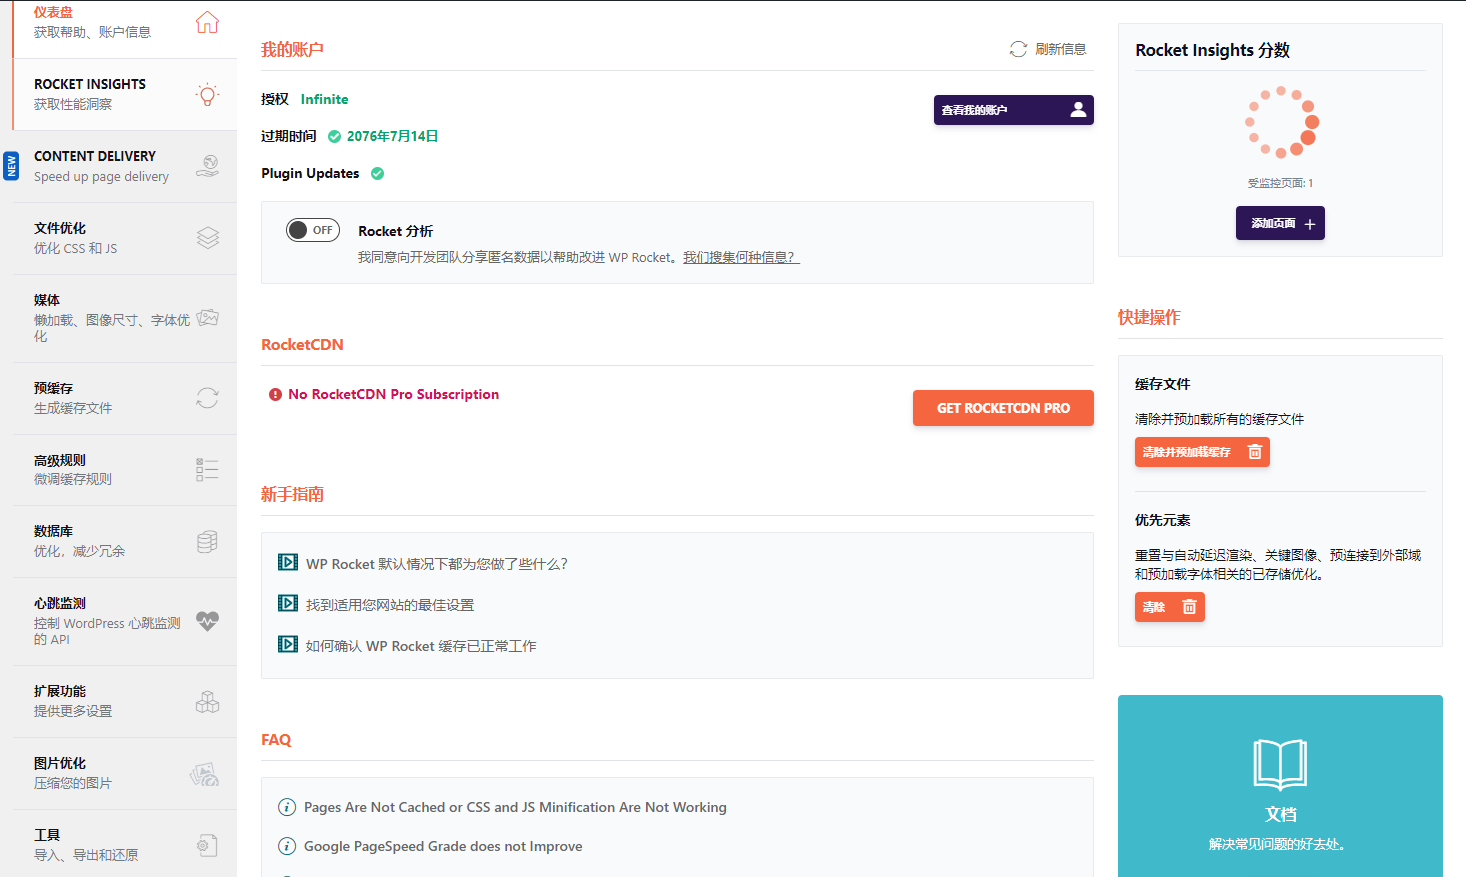The image size is (1466, 877).
Task: Click the blue NEW badge on Content Delivery
Action: [11, 166]
